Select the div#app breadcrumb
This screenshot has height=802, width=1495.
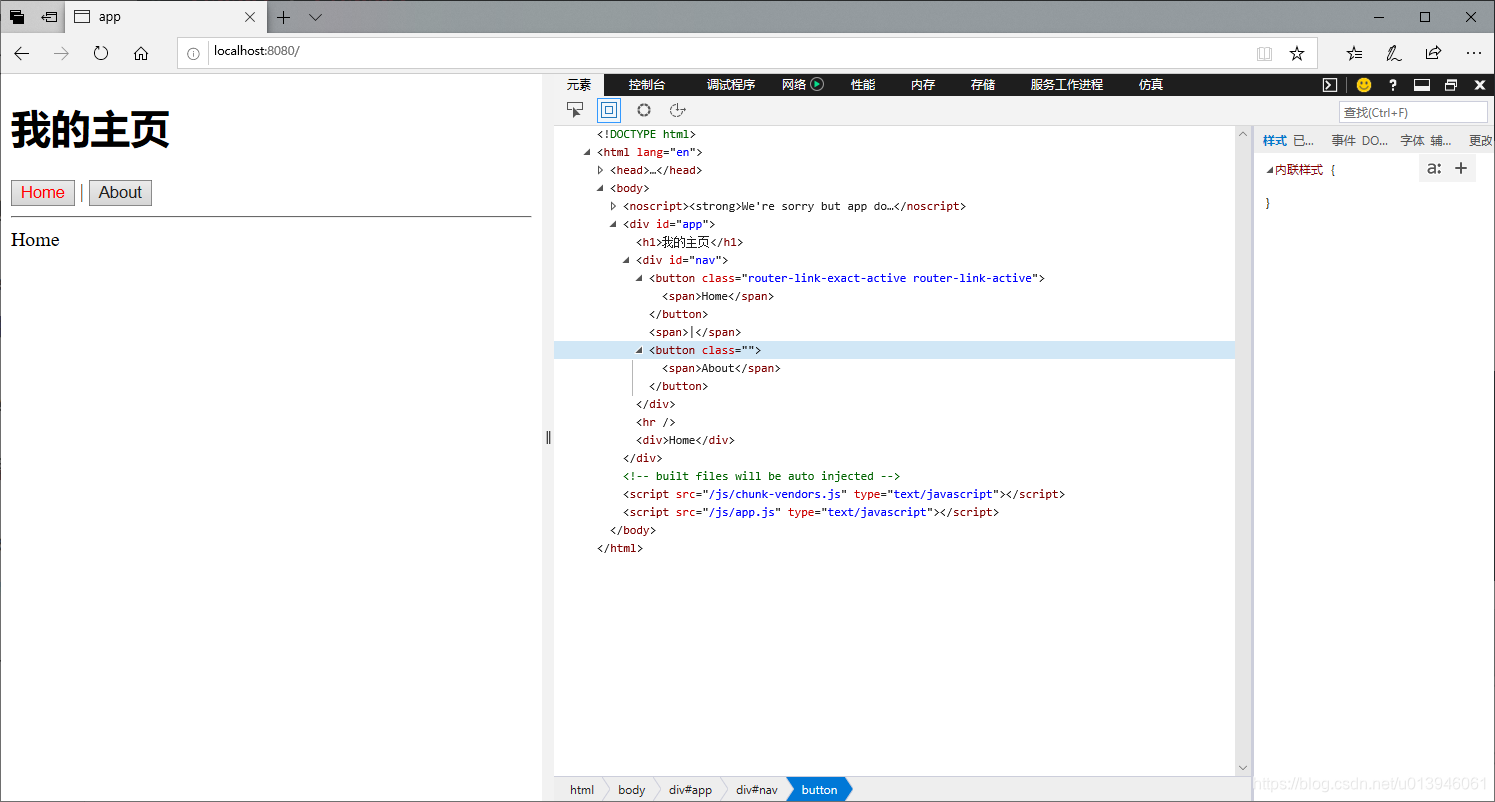coord(691,790)
